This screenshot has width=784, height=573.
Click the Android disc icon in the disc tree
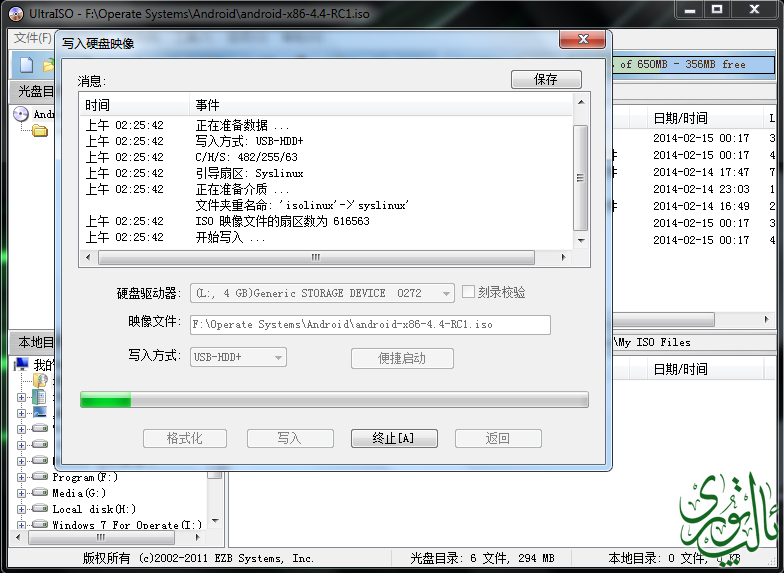pos(21,114)
